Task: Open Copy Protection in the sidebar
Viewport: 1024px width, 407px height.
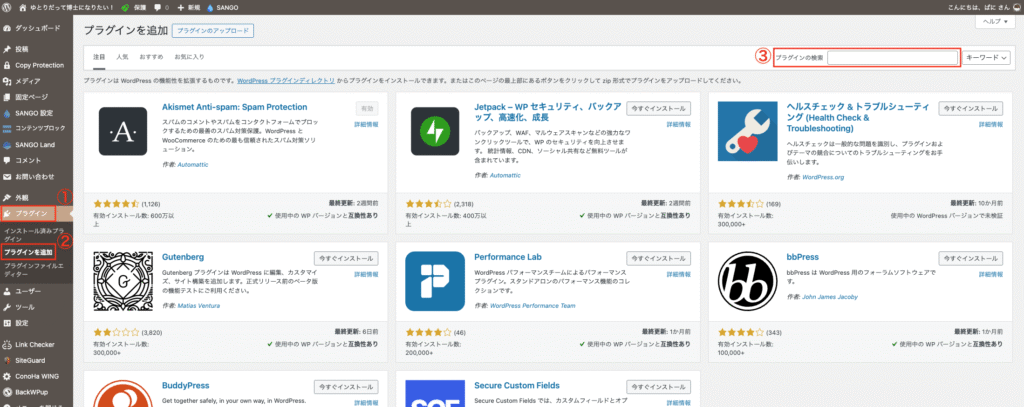Action: click(37, 65)
